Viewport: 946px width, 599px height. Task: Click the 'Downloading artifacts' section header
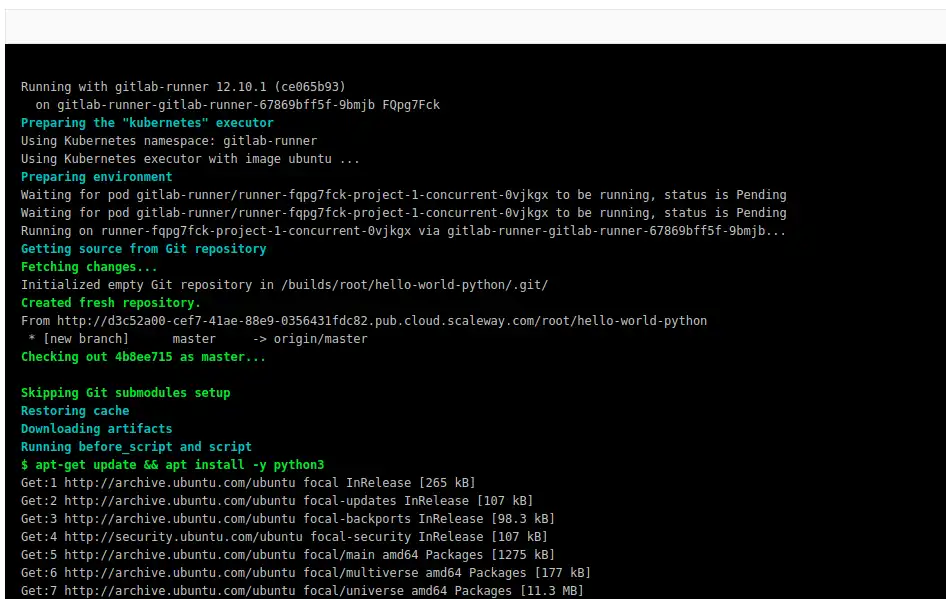97,429
